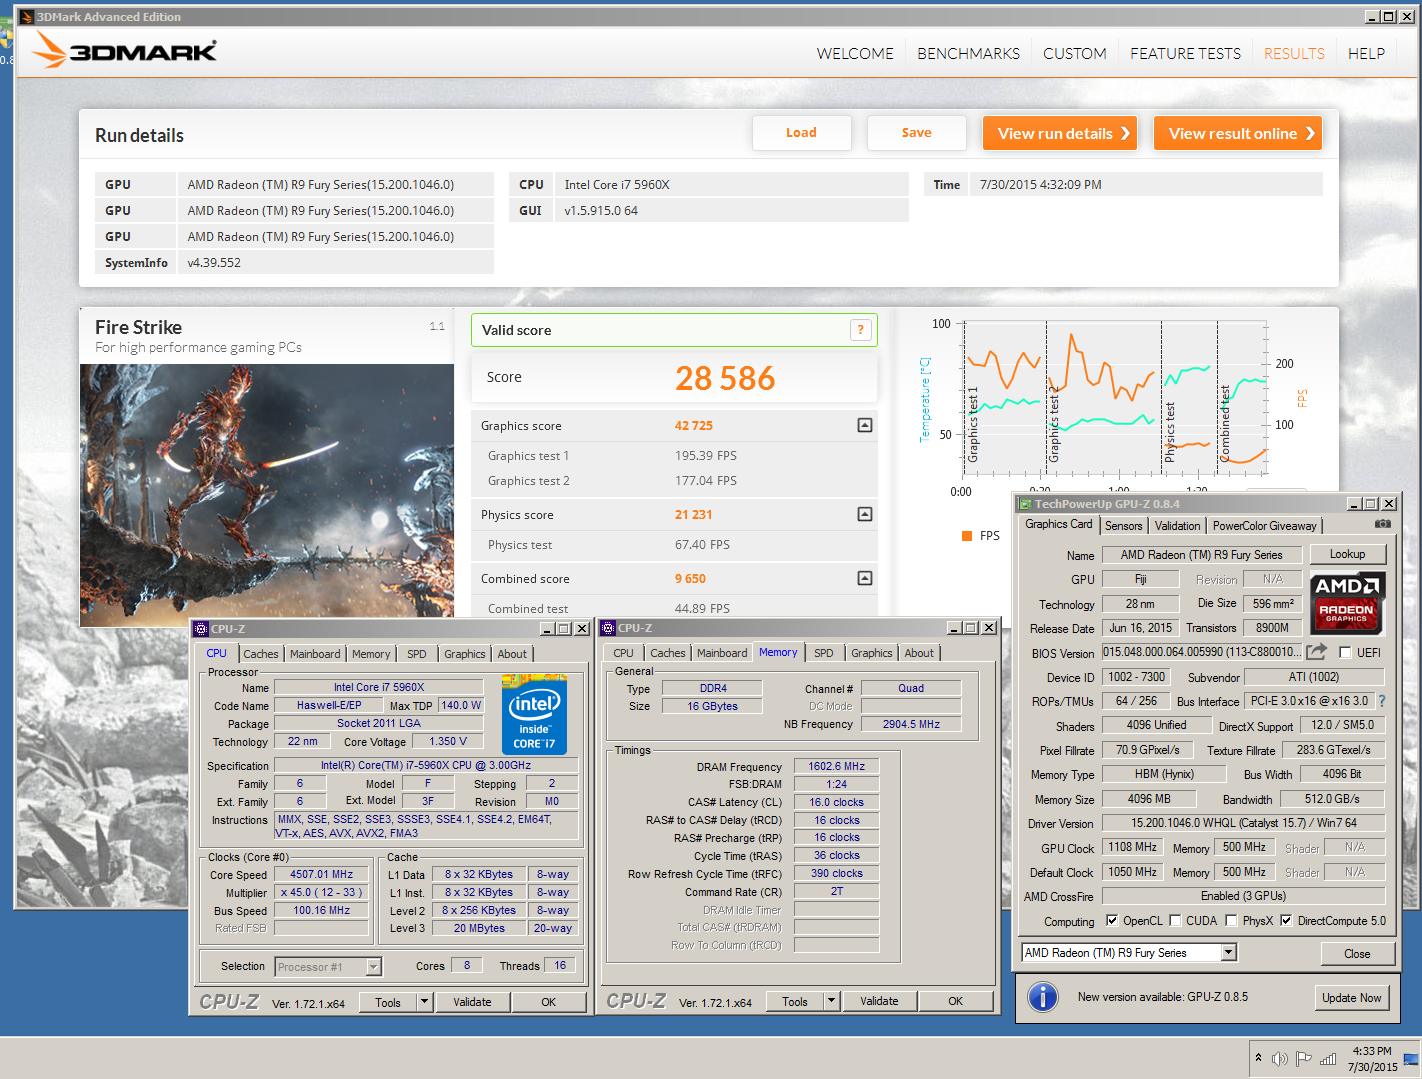Click the Fire Strike preview image
Viewport: 1422px width, 1079px height.
coord(267,495)
